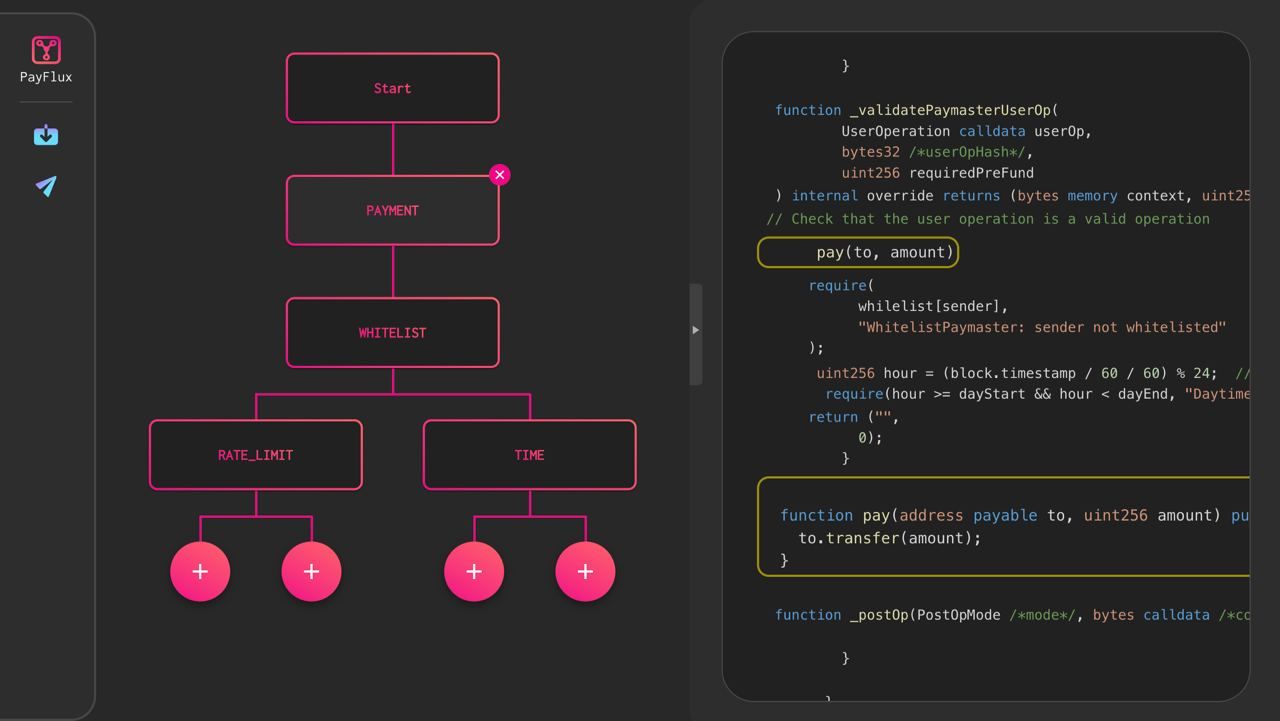
Task: Remove the PAYMENT node with the X
Action: [x=499, y=175]
